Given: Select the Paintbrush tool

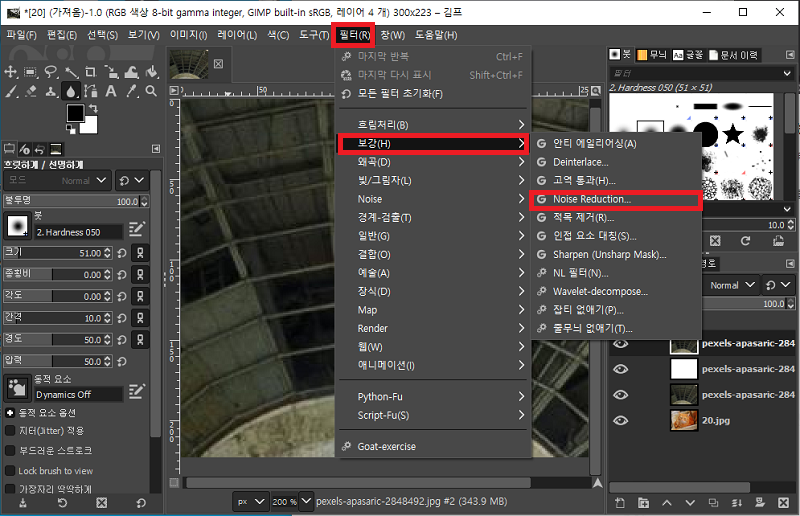Looking at the screenshot, I should point(11,91).
